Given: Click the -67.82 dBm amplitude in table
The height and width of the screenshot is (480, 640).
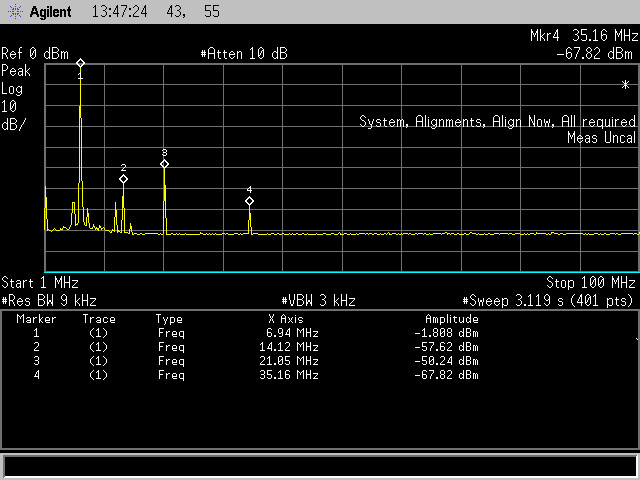Looking at the screenshot, I should 447,375.
